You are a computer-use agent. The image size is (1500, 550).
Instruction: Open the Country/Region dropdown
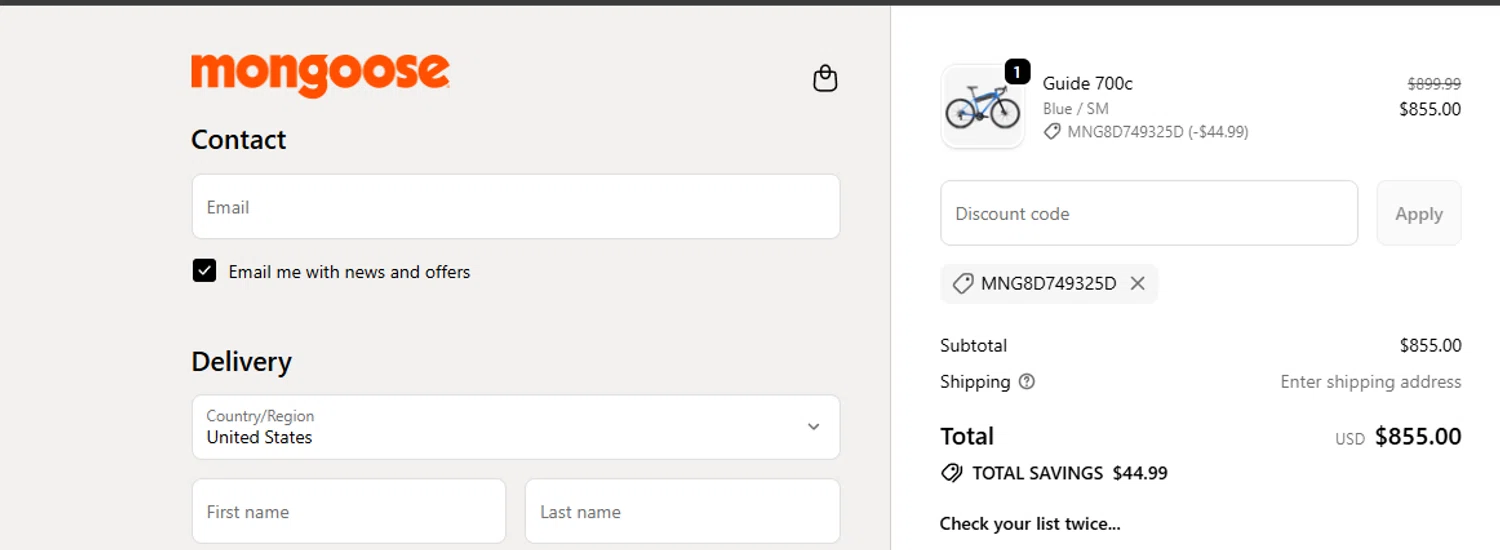click(516, 427)
